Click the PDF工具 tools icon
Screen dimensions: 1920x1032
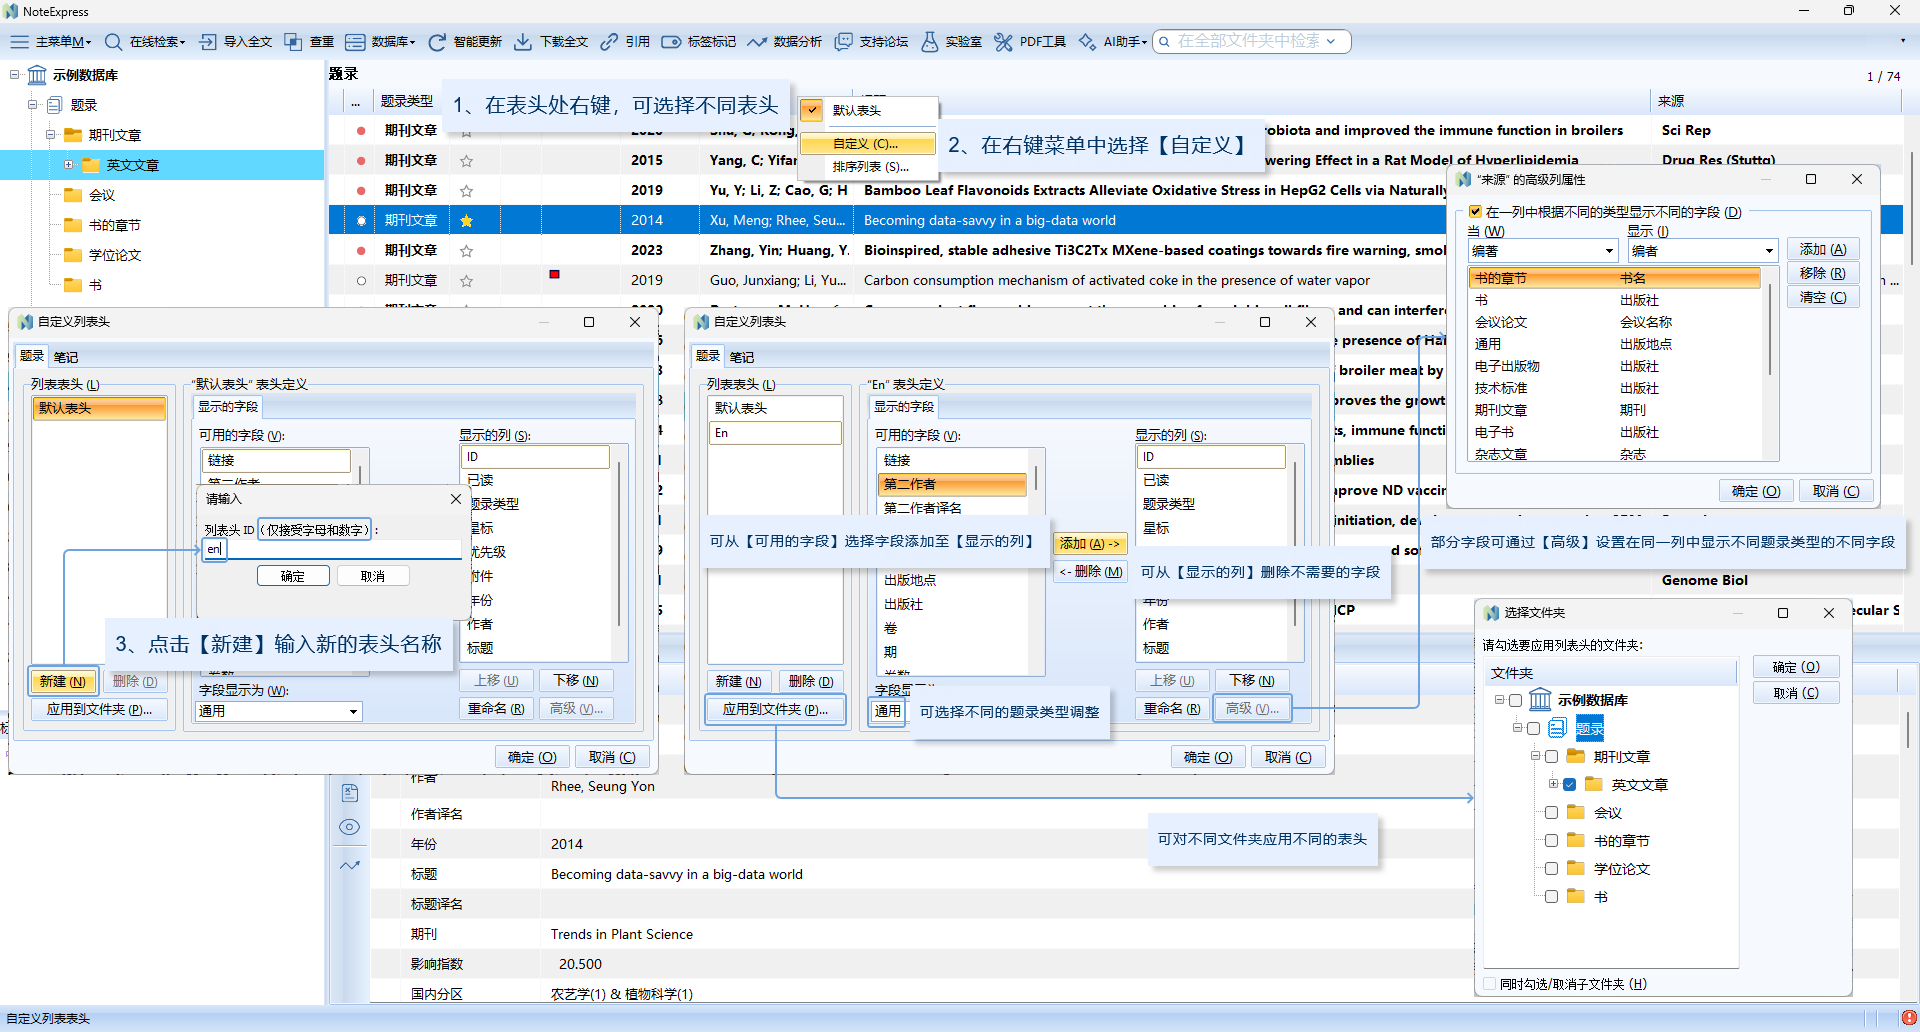pos(1003,42)
